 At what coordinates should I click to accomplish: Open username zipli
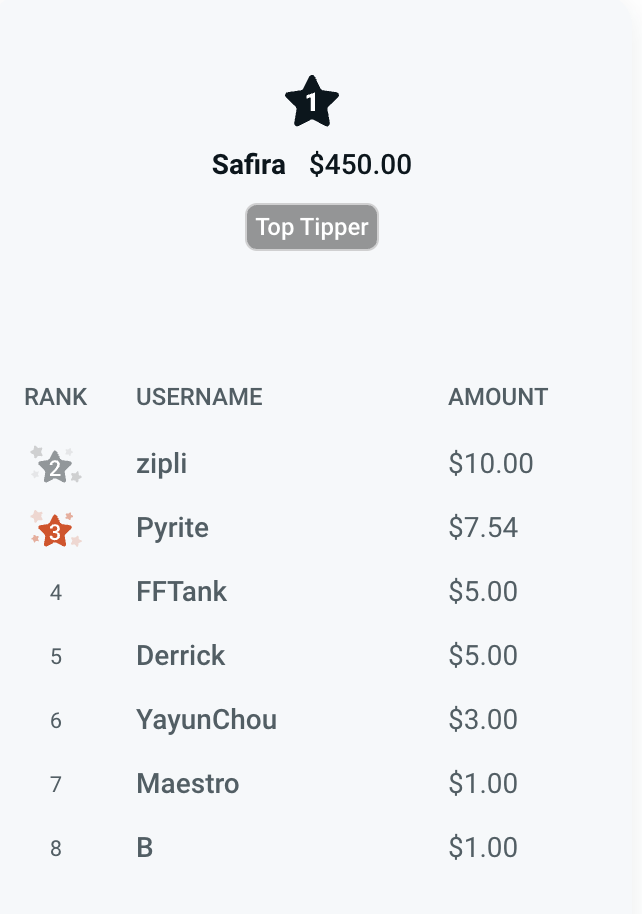161,464
